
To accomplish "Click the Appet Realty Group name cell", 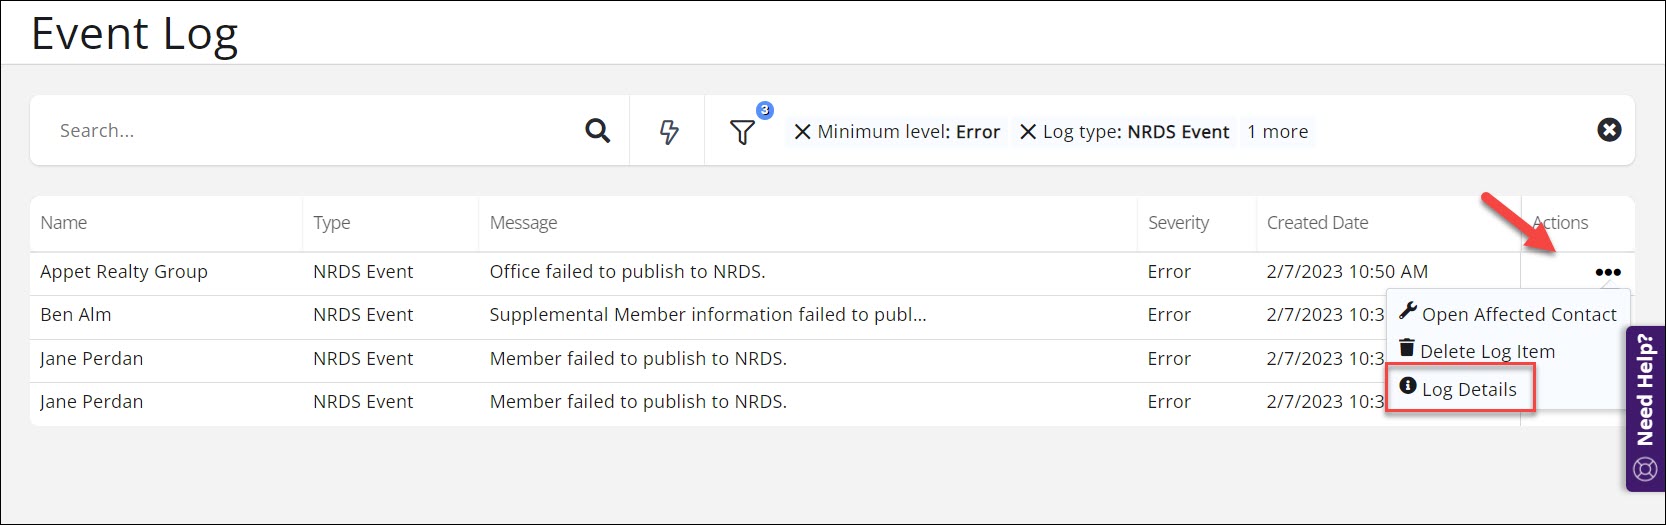I will [124, 272].
